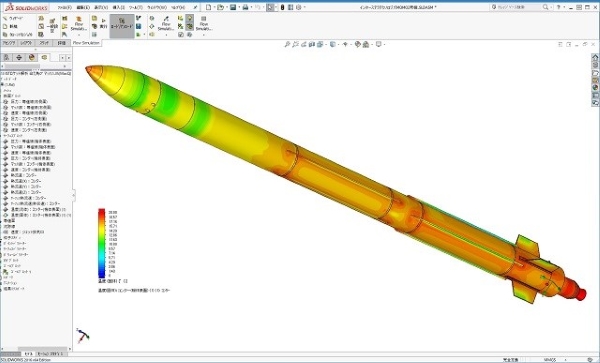Click the New document icon in quick toolbar

pyautogui.click(x=208, y=7)
